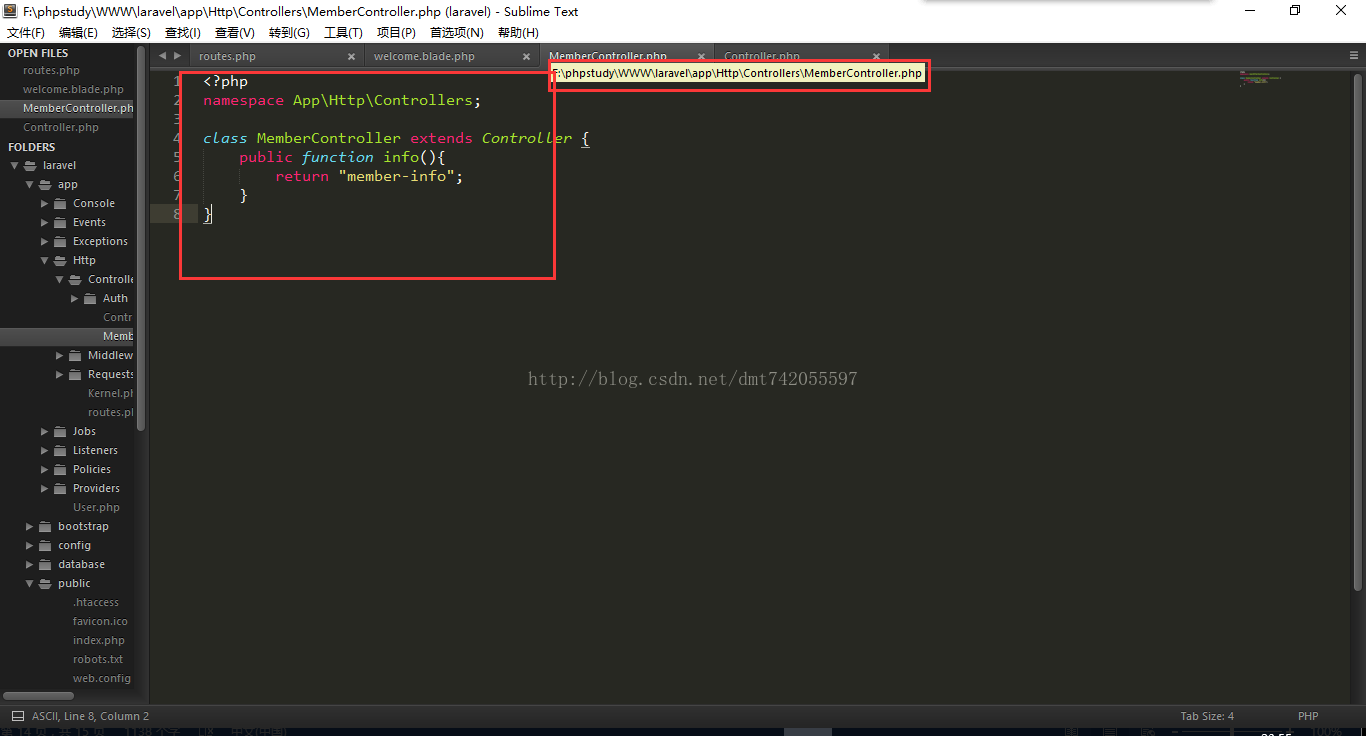1366x736 pixels.
Task: Click the Console folder icon
Action: (60, 204)
